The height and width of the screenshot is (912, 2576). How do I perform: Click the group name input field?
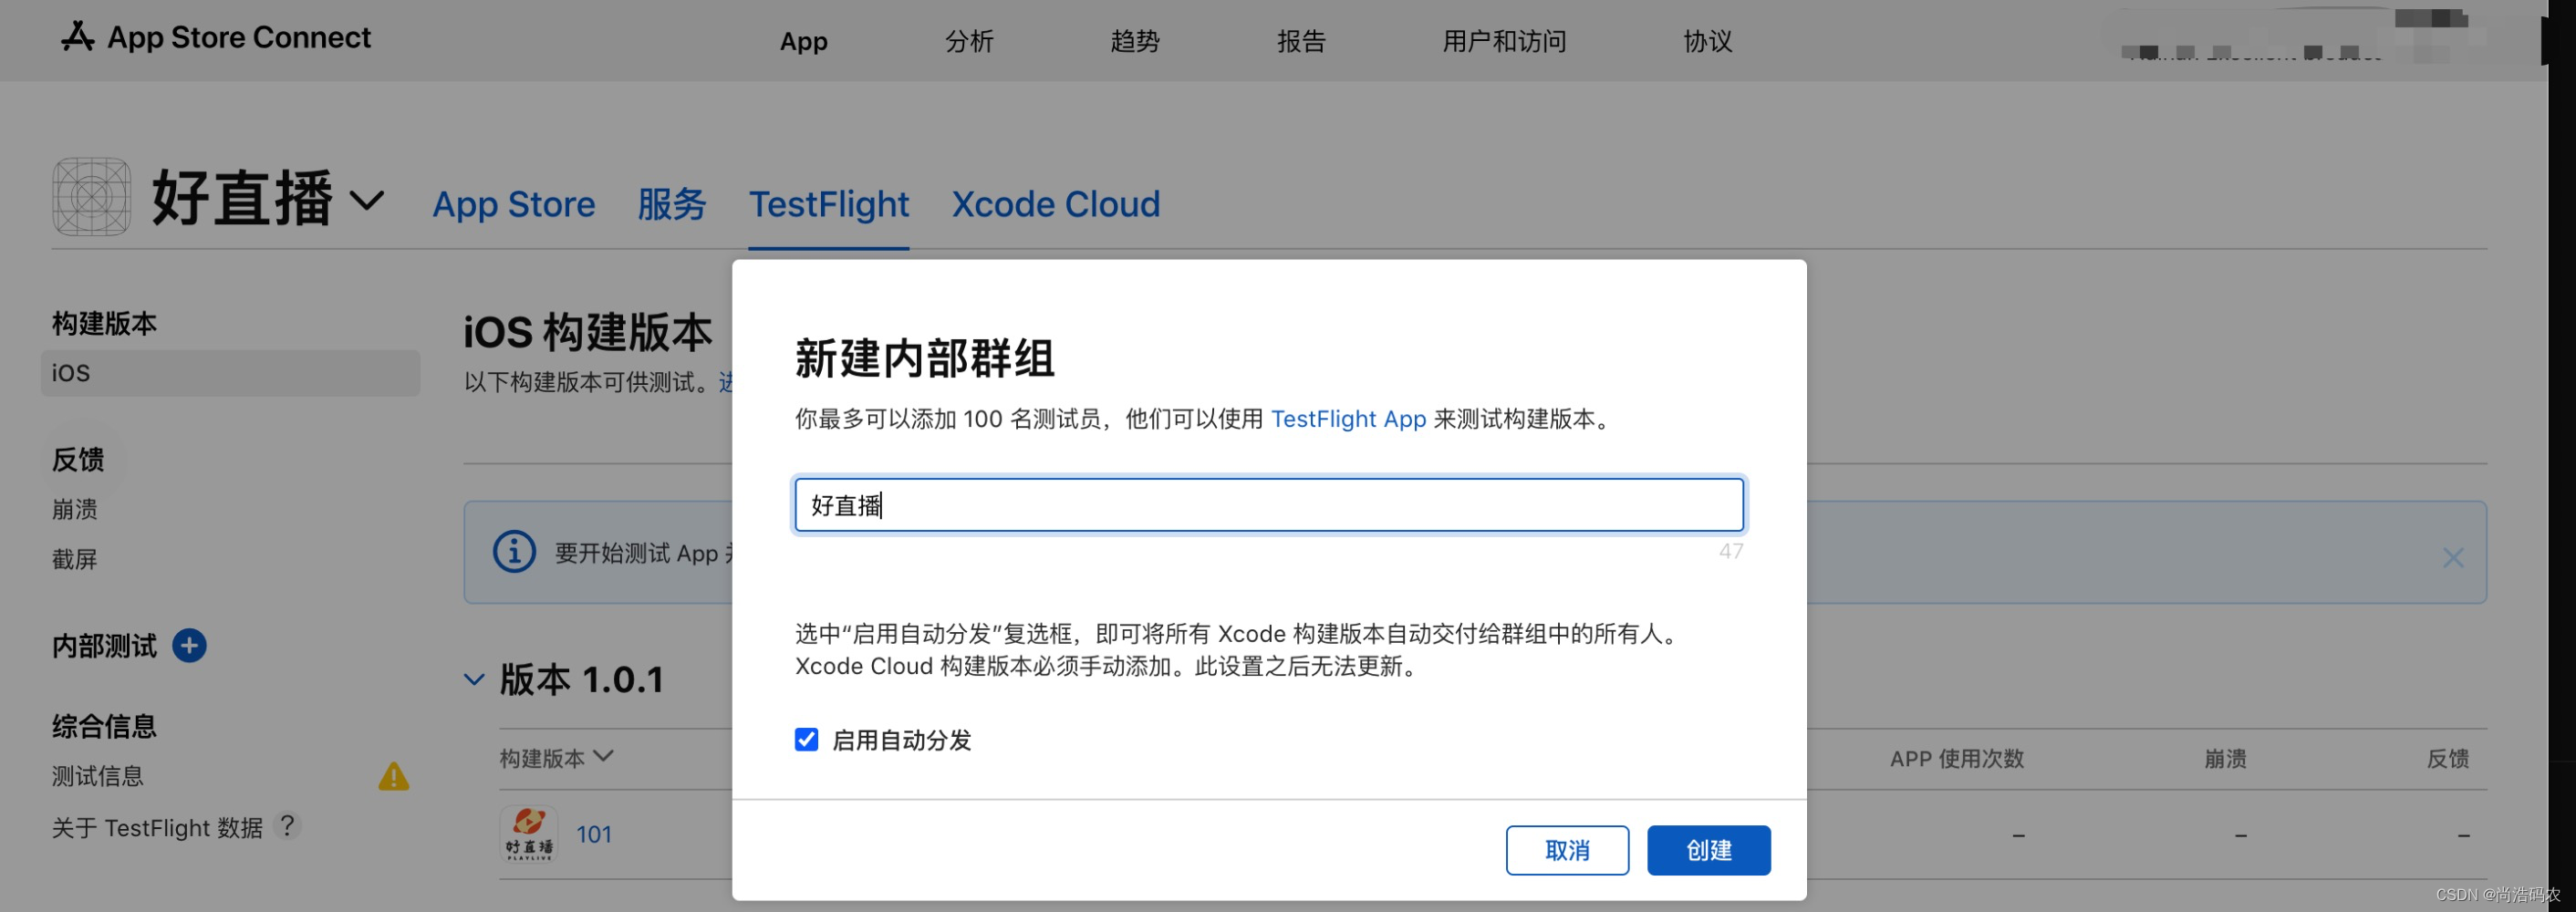pos(1268,505)
